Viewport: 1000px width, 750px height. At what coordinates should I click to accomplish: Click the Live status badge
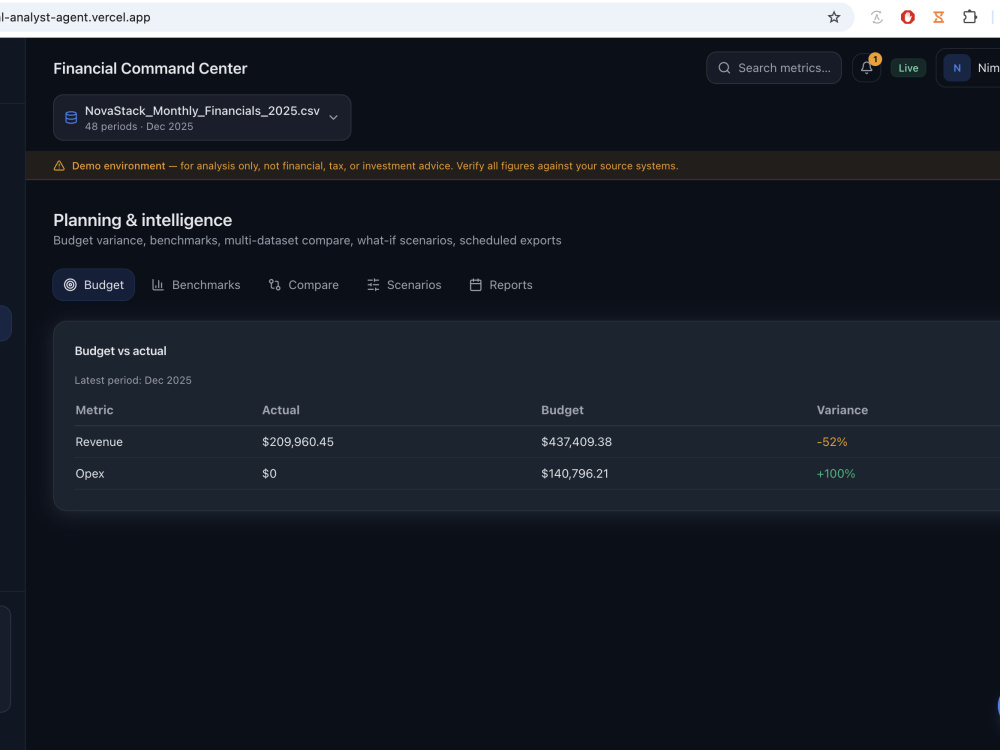tap(908, 68)
